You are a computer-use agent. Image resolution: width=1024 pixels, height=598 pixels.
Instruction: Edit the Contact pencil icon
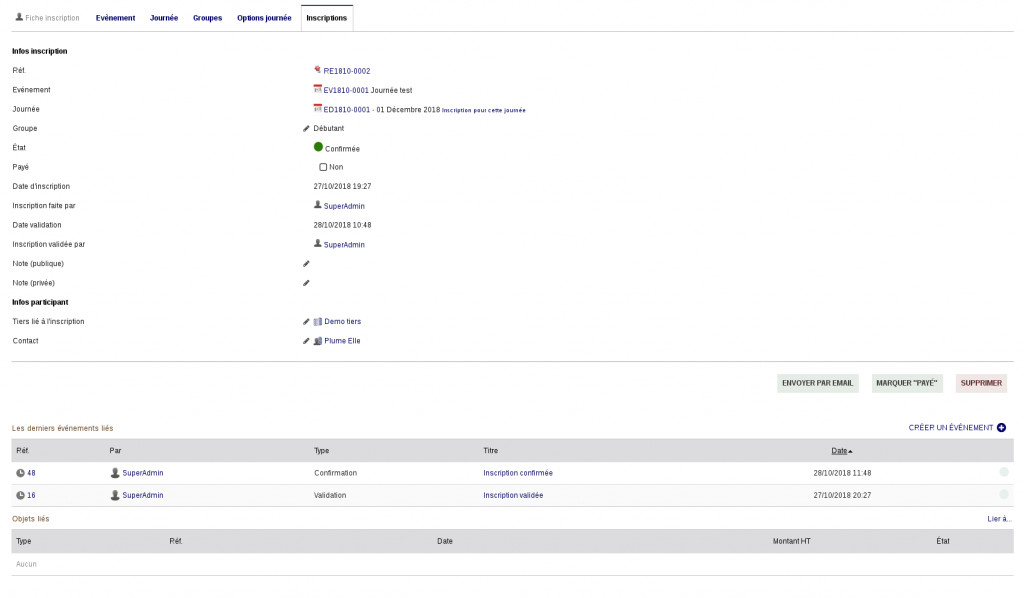click(306, 341)
